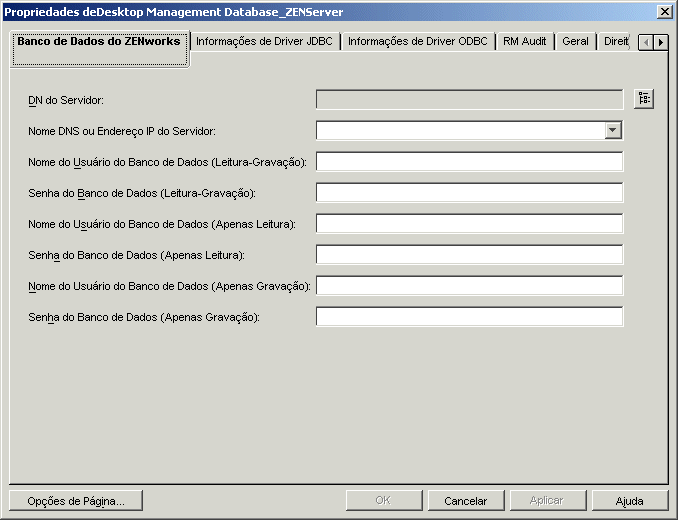This screenshot has height=520, width=678.
Task: Click the 'Nome DNS ou Endereço IP do Servidor:' label
Action: pyautogui.click(x=122, y=131)
